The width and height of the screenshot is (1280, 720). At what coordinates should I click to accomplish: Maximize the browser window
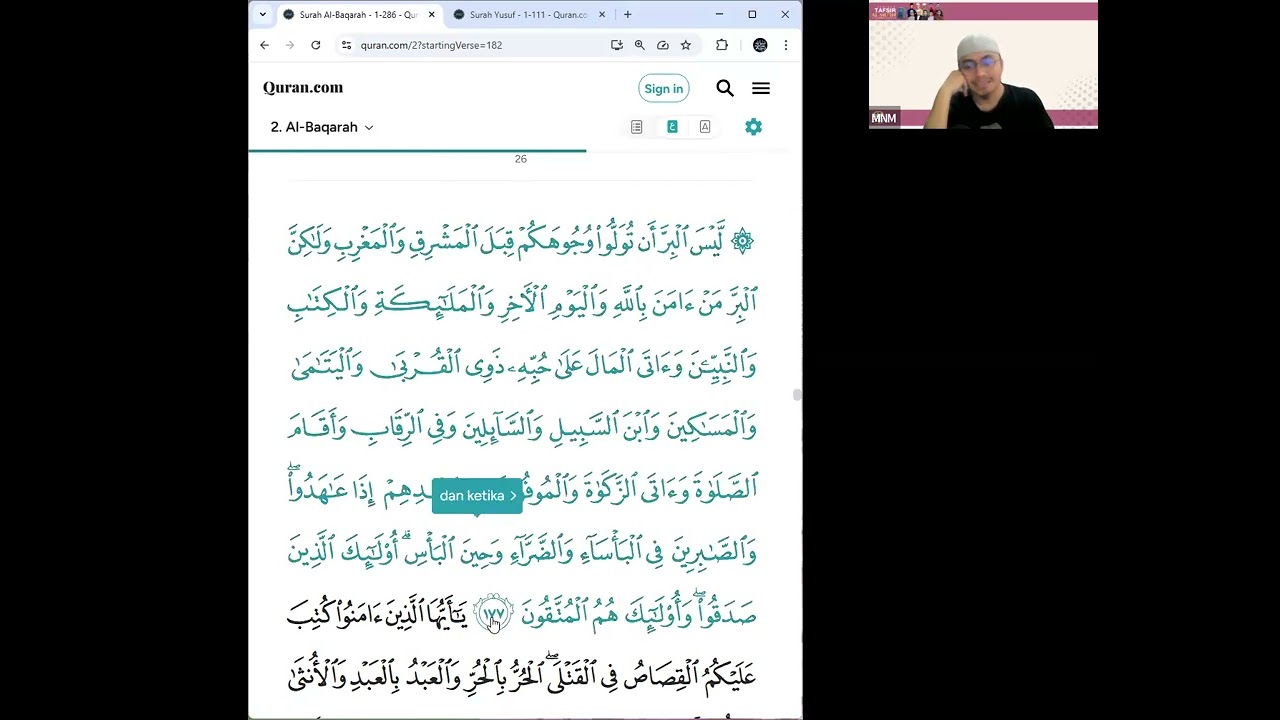pyautogui.click(x=752, y=14)
